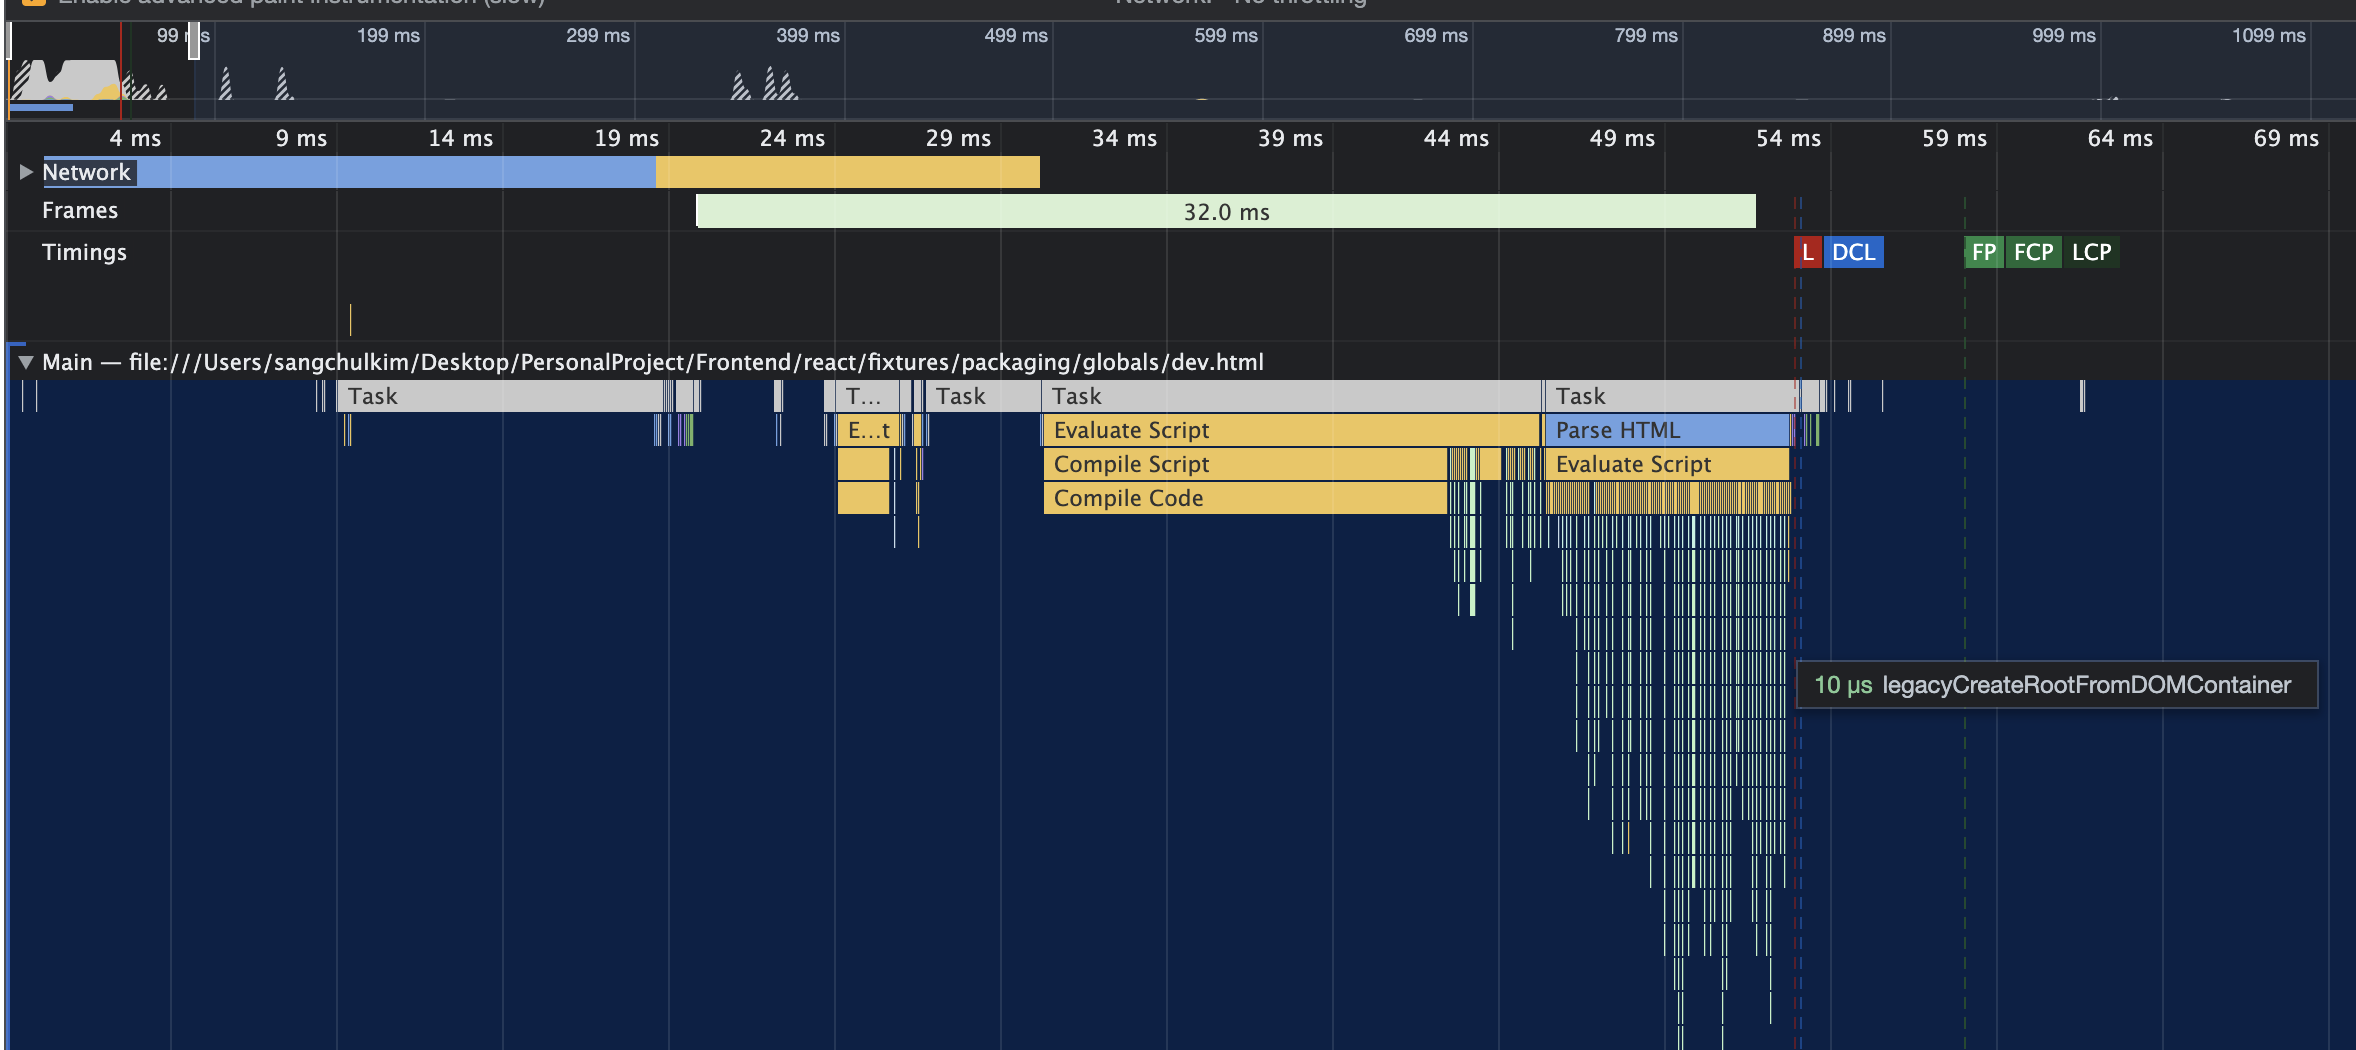Screen dimensions: 2356x1050
Task: Click the yellow Network request bar segment
Action: [x=848, y=172]
